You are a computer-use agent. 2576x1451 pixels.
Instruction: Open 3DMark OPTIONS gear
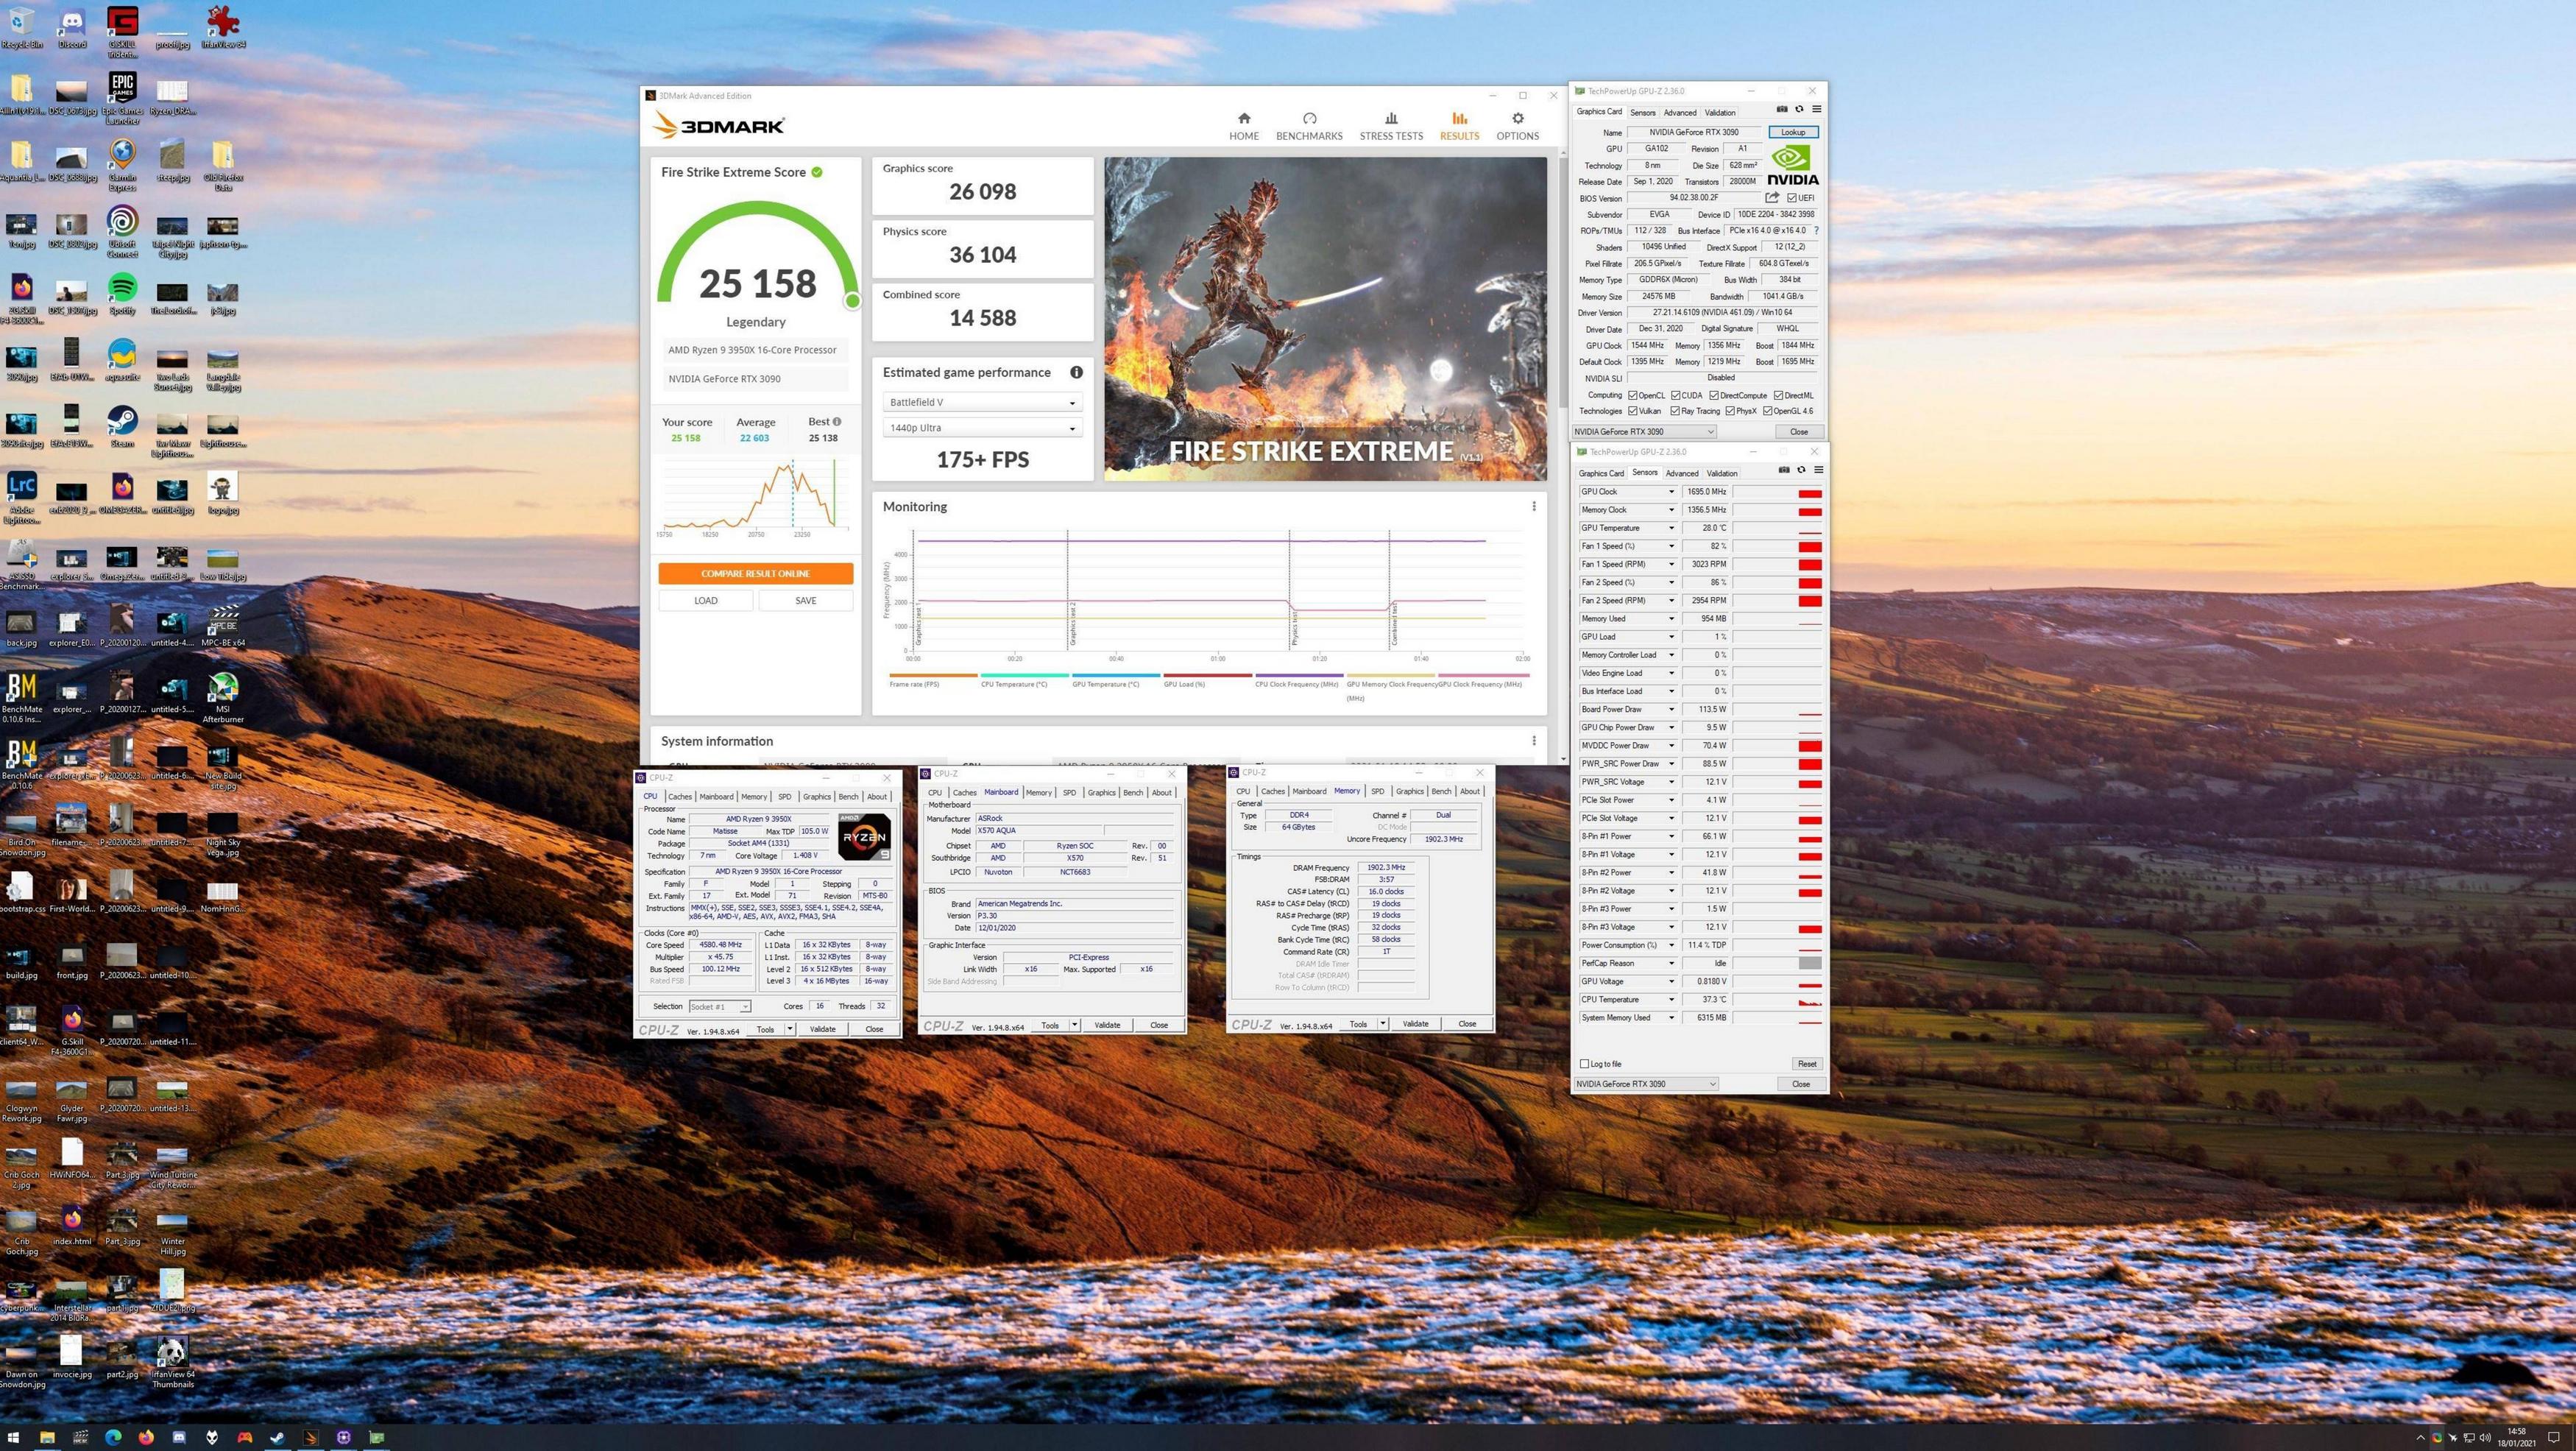pos(1517,126)
